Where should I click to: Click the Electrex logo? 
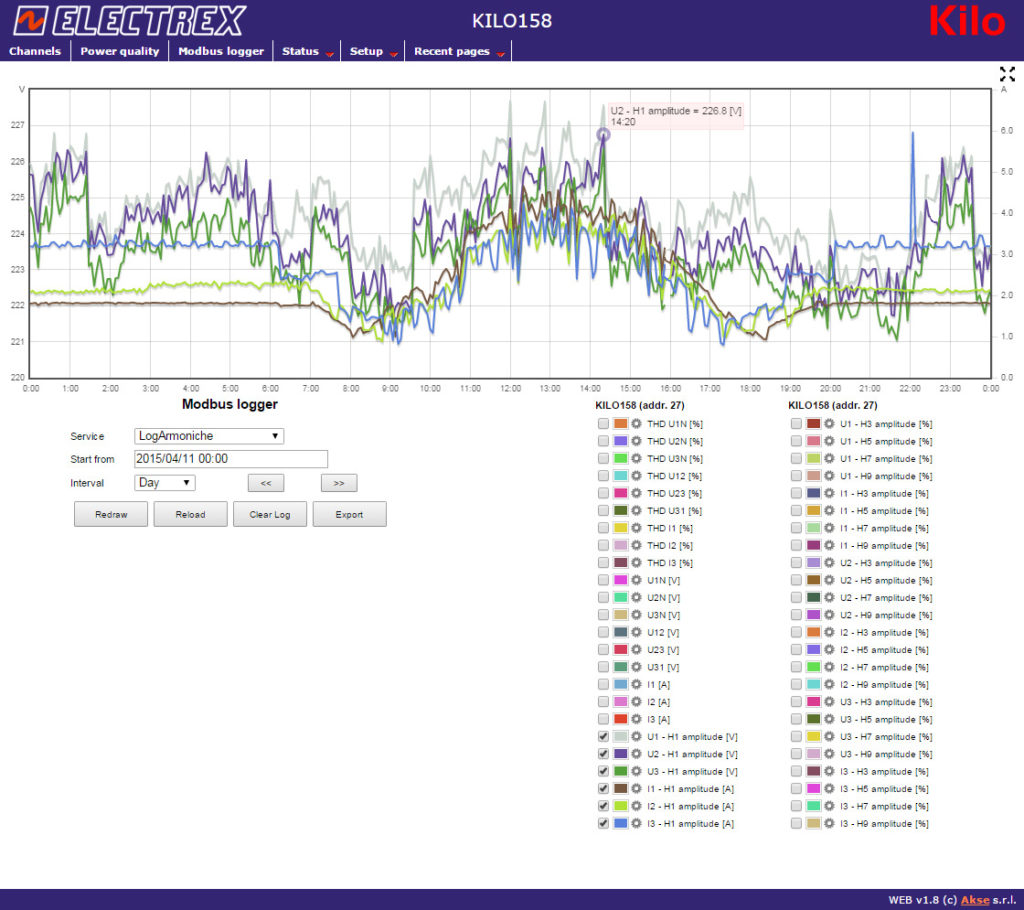130,20
